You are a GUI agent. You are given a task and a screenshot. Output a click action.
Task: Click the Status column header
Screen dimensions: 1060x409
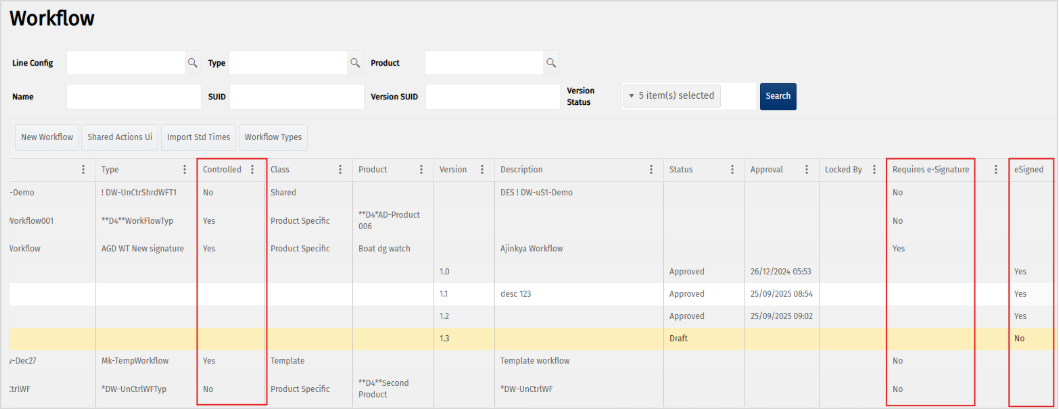(681, 170)
